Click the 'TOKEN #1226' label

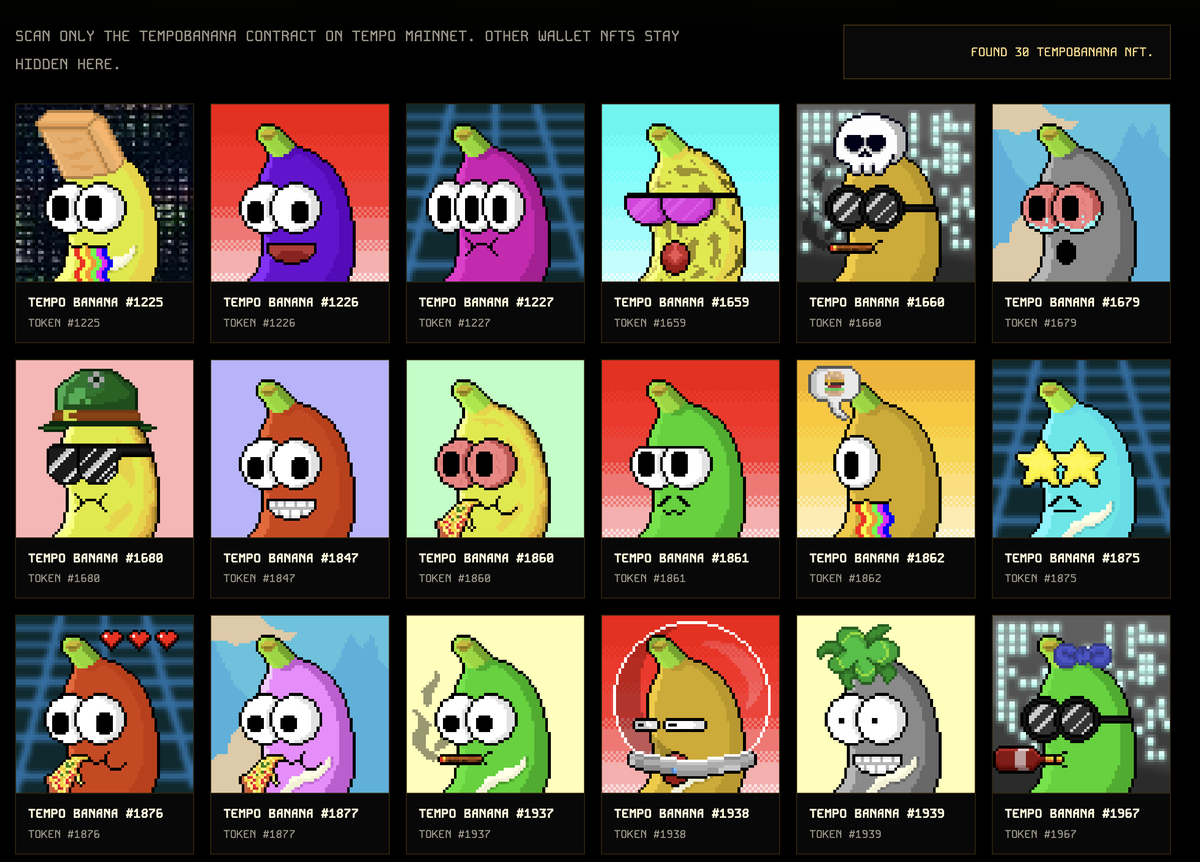259,323
